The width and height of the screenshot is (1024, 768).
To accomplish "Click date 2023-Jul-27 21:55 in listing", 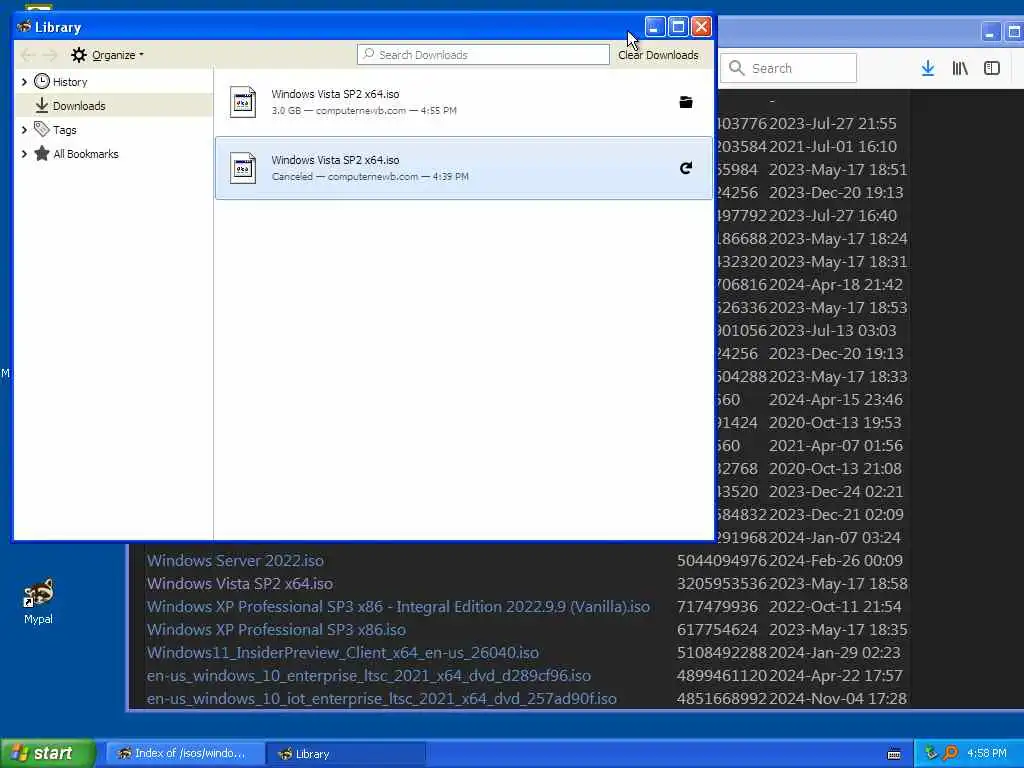I will [833, 123].
